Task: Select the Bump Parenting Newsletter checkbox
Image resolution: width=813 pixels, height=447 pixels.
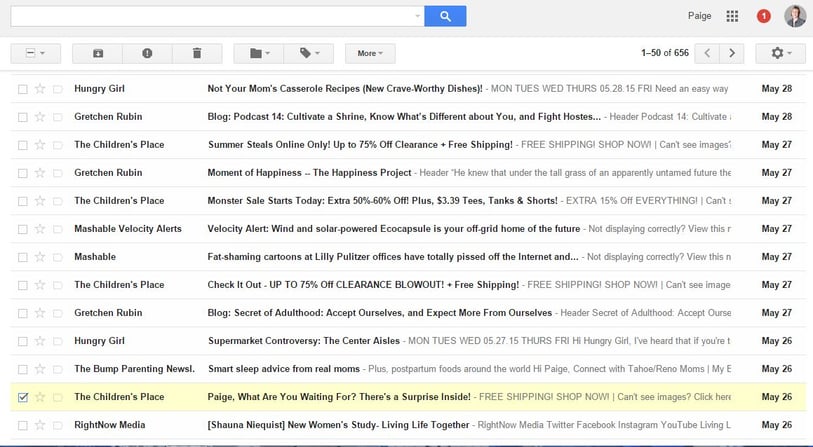Action: [x=23, y=369]
